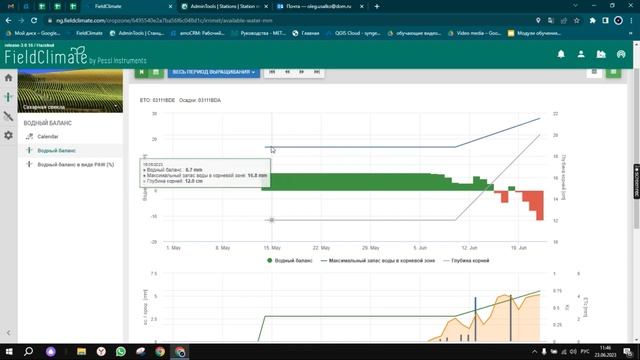Open the Chrome three-dot menu
This screenshot has height=360, width=640.
(x=631, y=20)
